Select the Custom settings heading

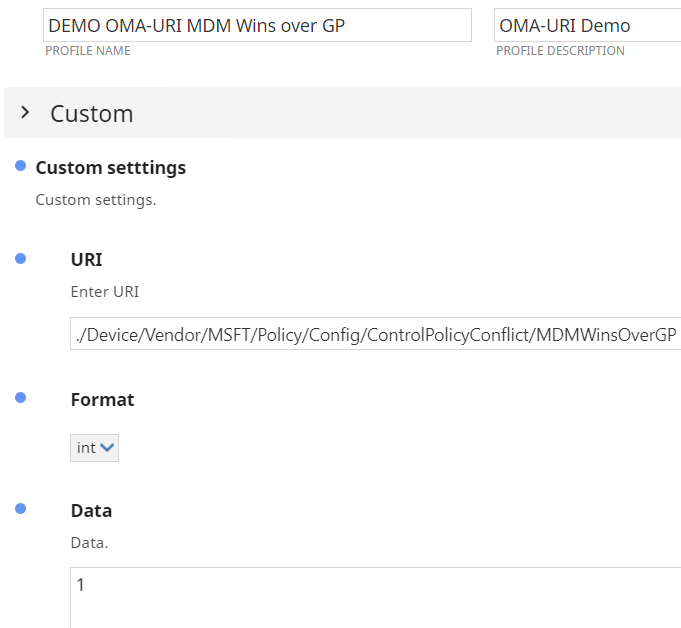(x=111, y=168)
